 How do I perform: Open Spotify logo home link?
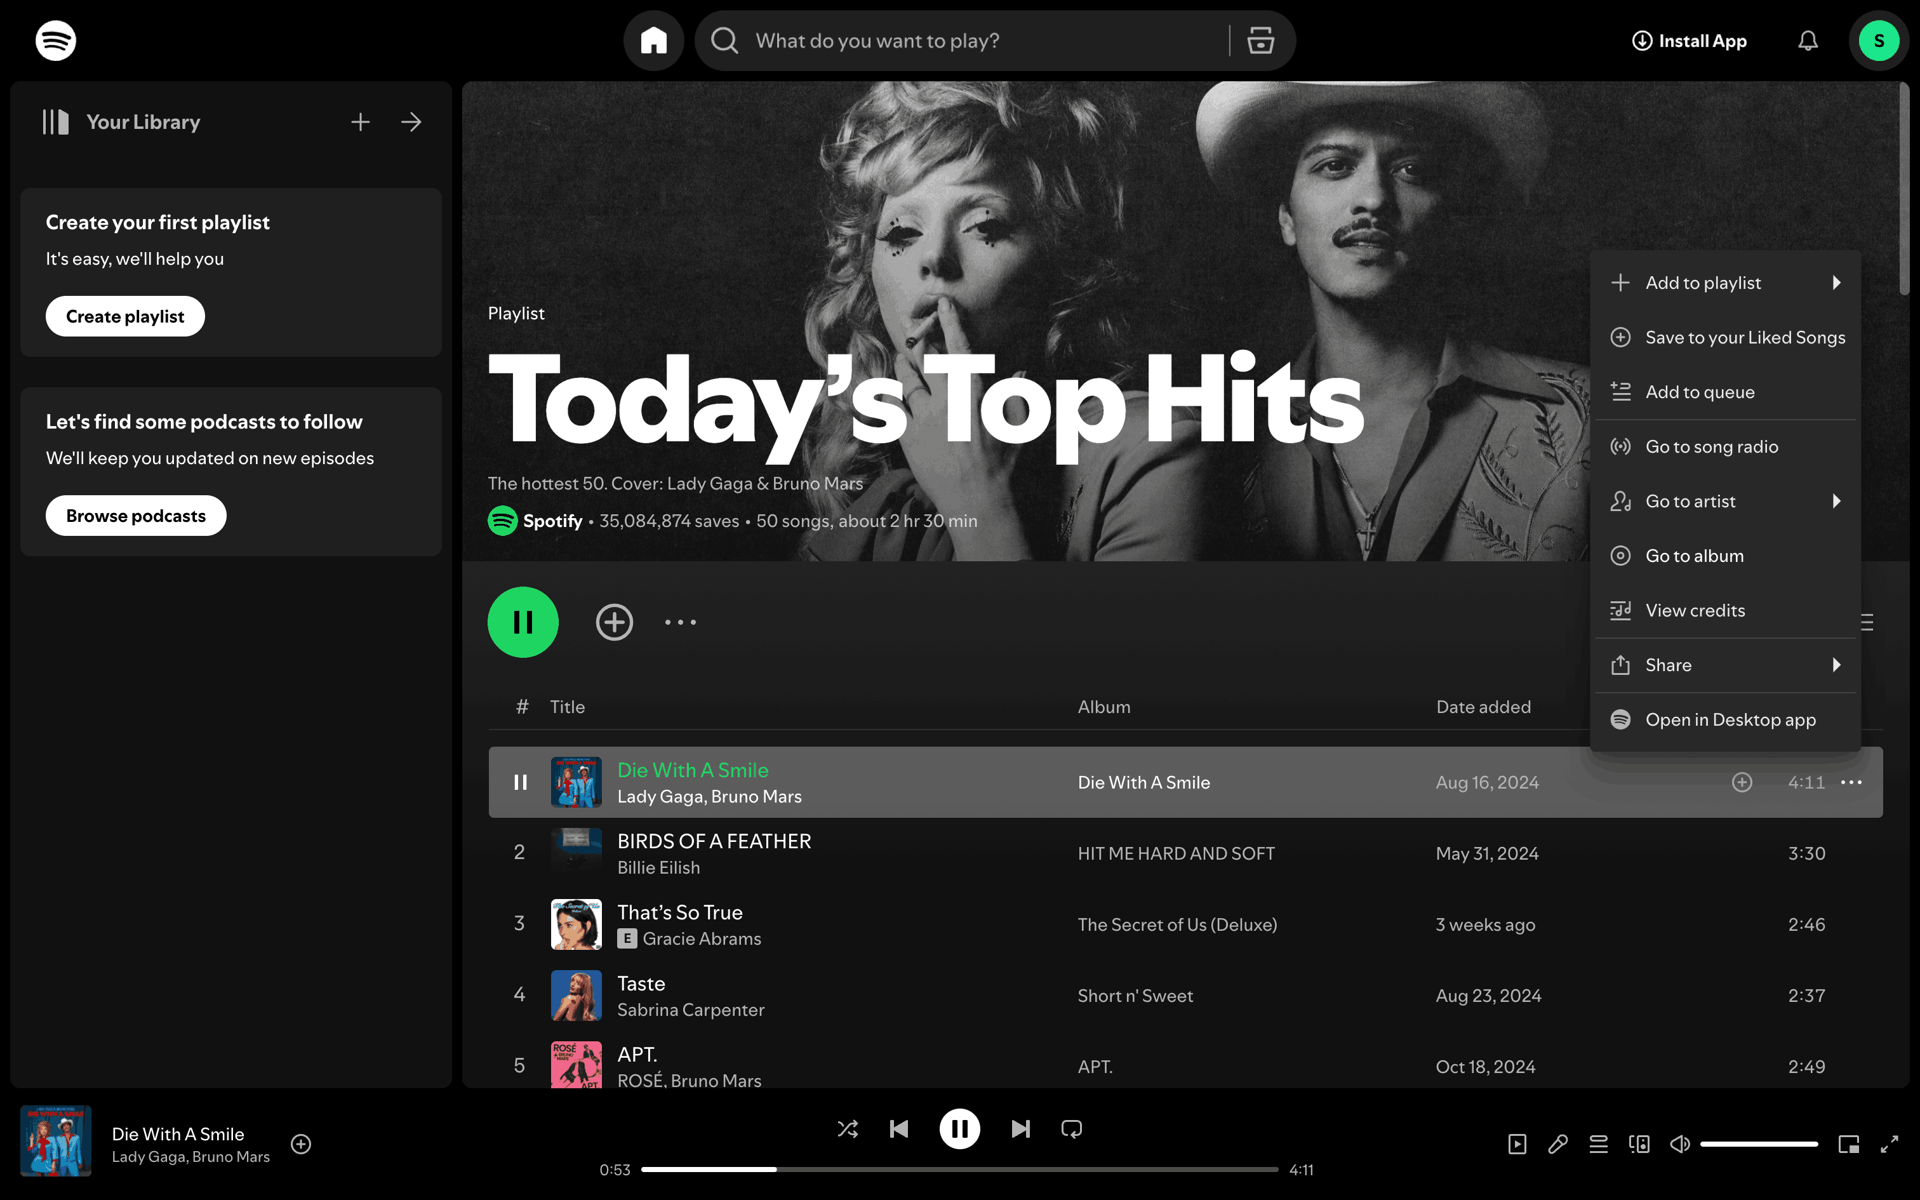pyautogui.click(x=56, y=41)
